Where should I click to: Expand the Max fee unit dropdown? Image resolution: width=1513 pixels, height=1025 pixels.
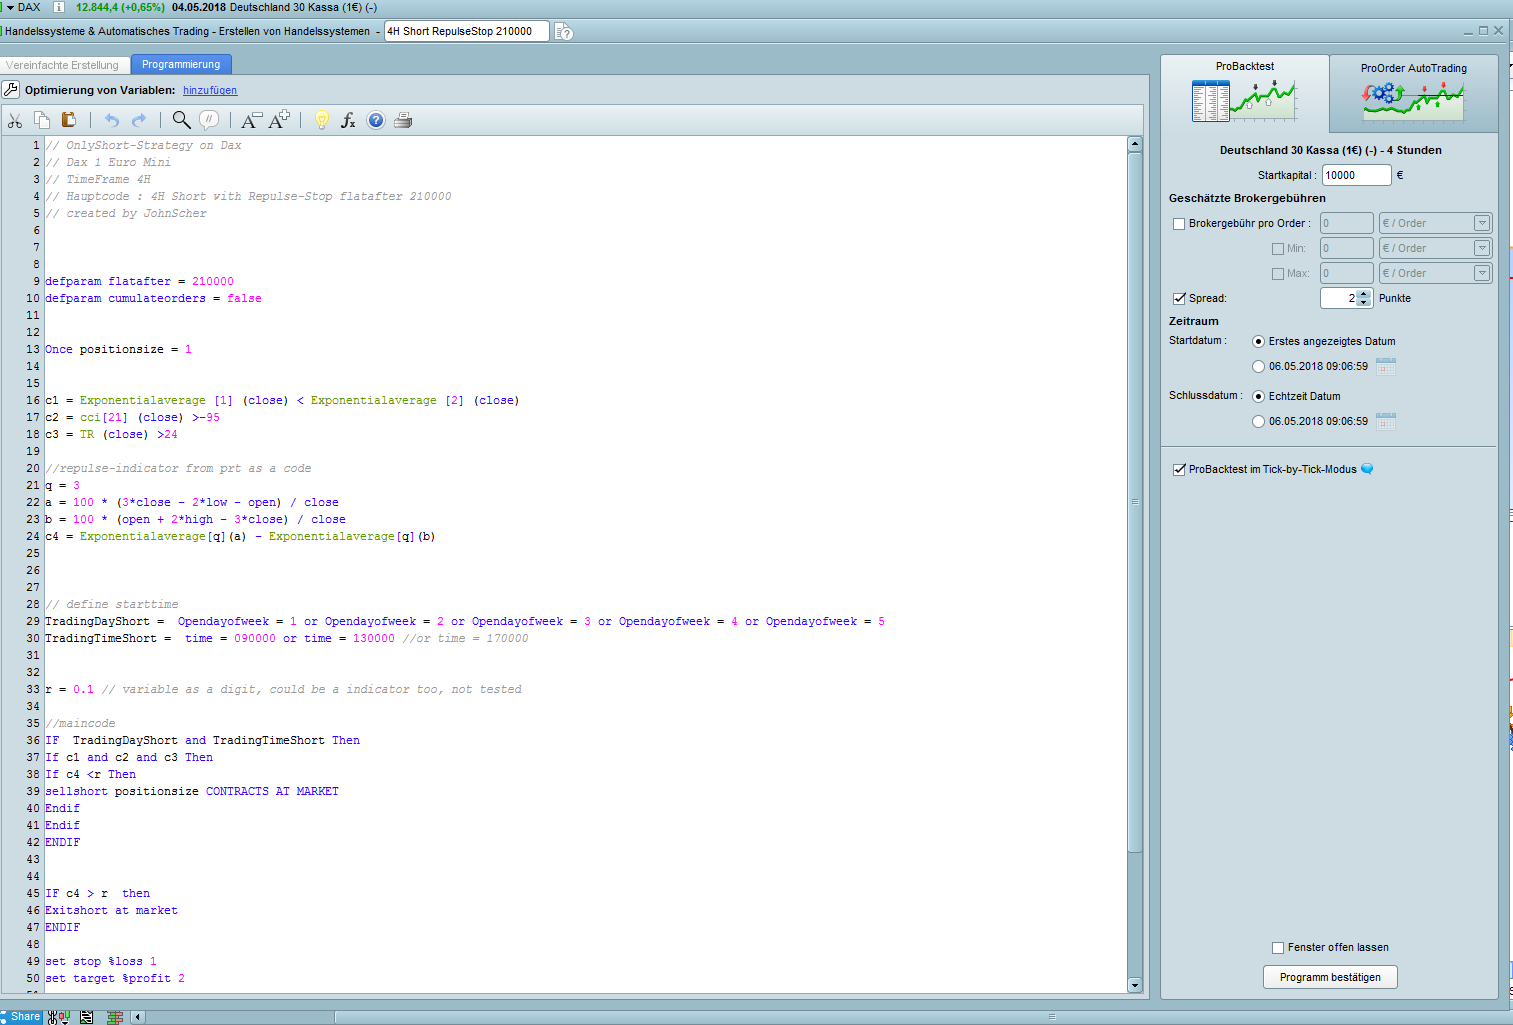click(1482, 273)
